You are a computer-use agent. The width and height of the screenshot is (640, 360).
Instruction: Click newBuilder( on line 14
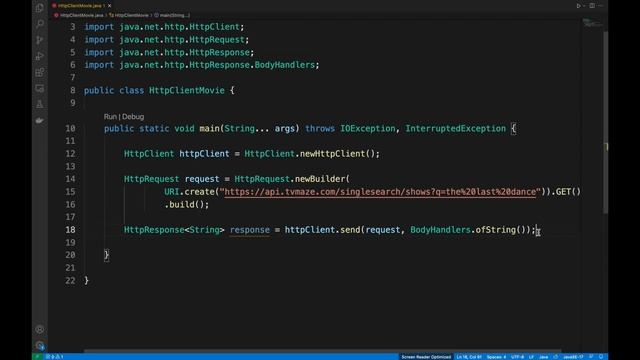322,179
